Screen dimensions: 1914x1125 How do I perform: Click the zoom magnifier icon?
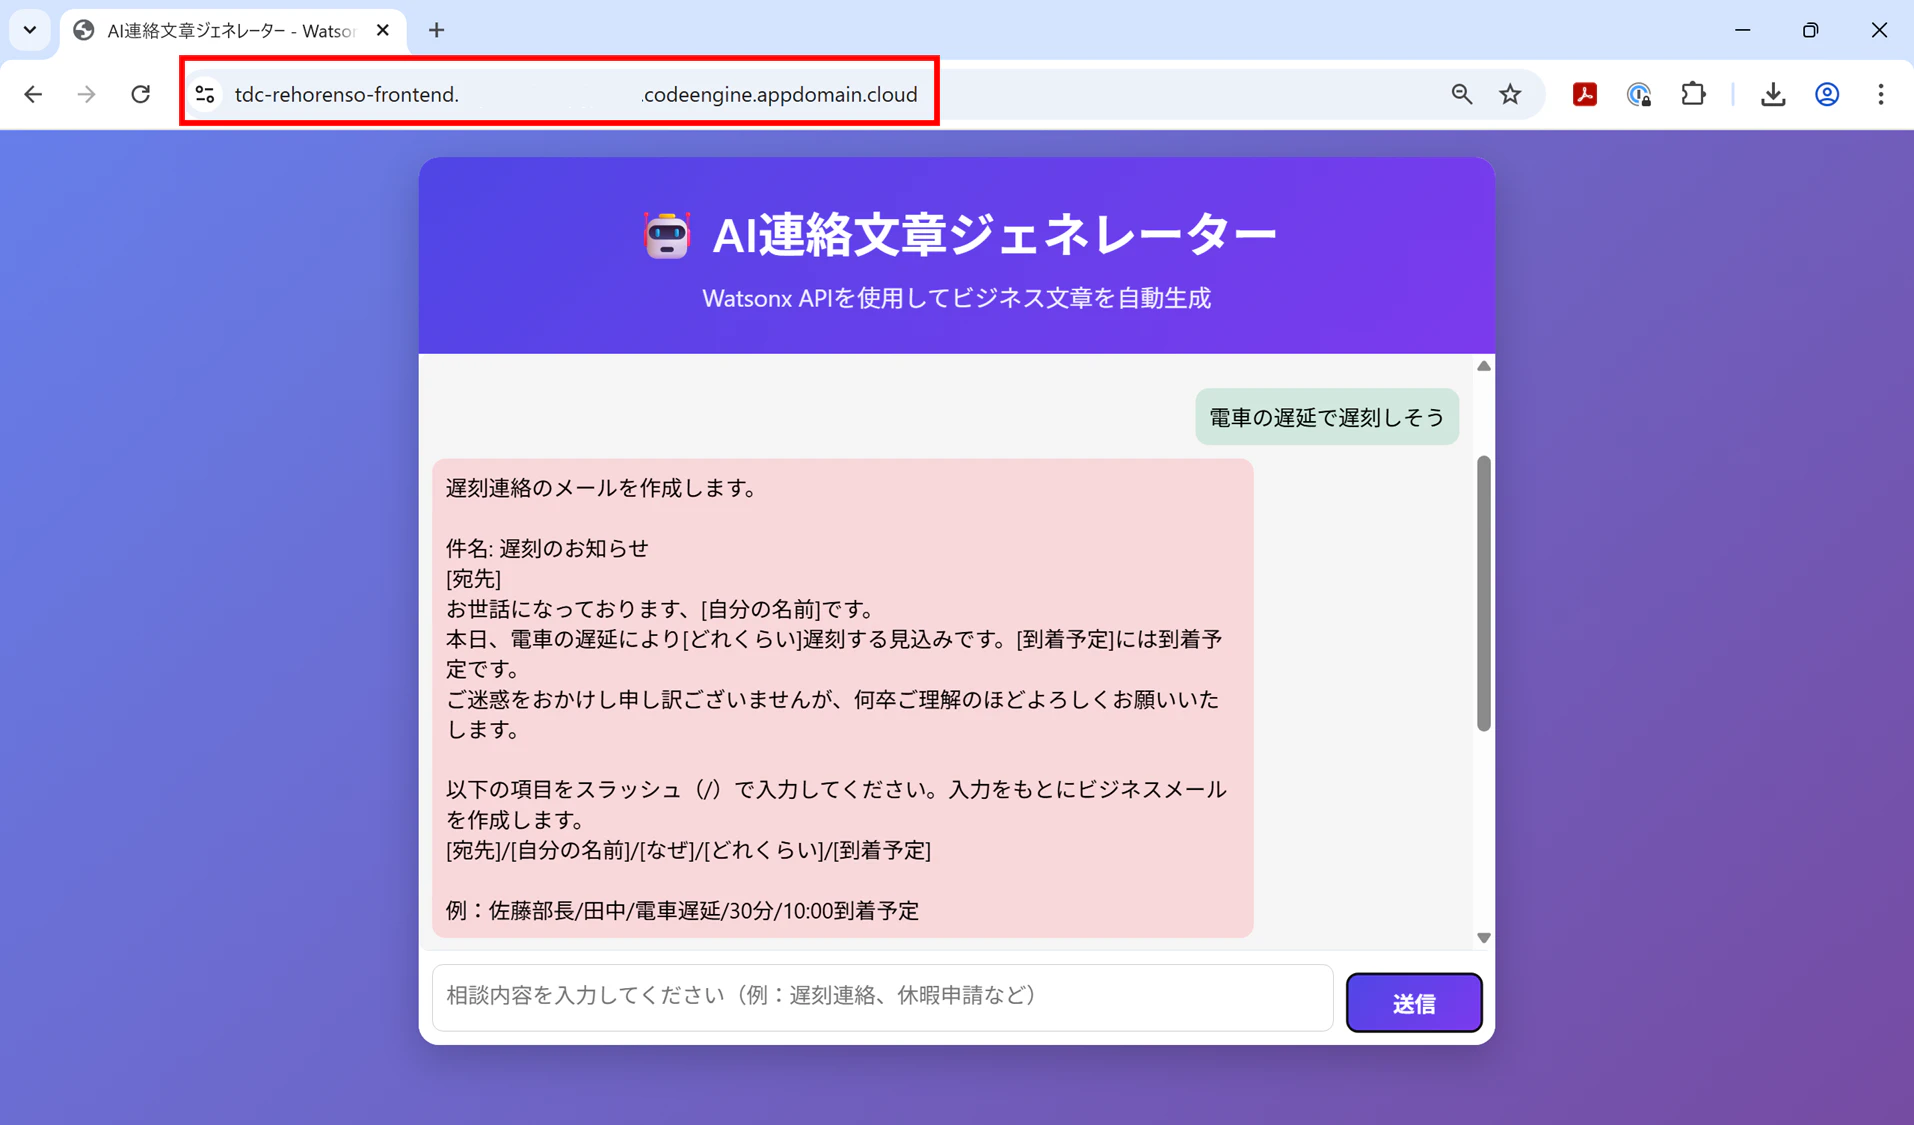tap(1461, 94)
